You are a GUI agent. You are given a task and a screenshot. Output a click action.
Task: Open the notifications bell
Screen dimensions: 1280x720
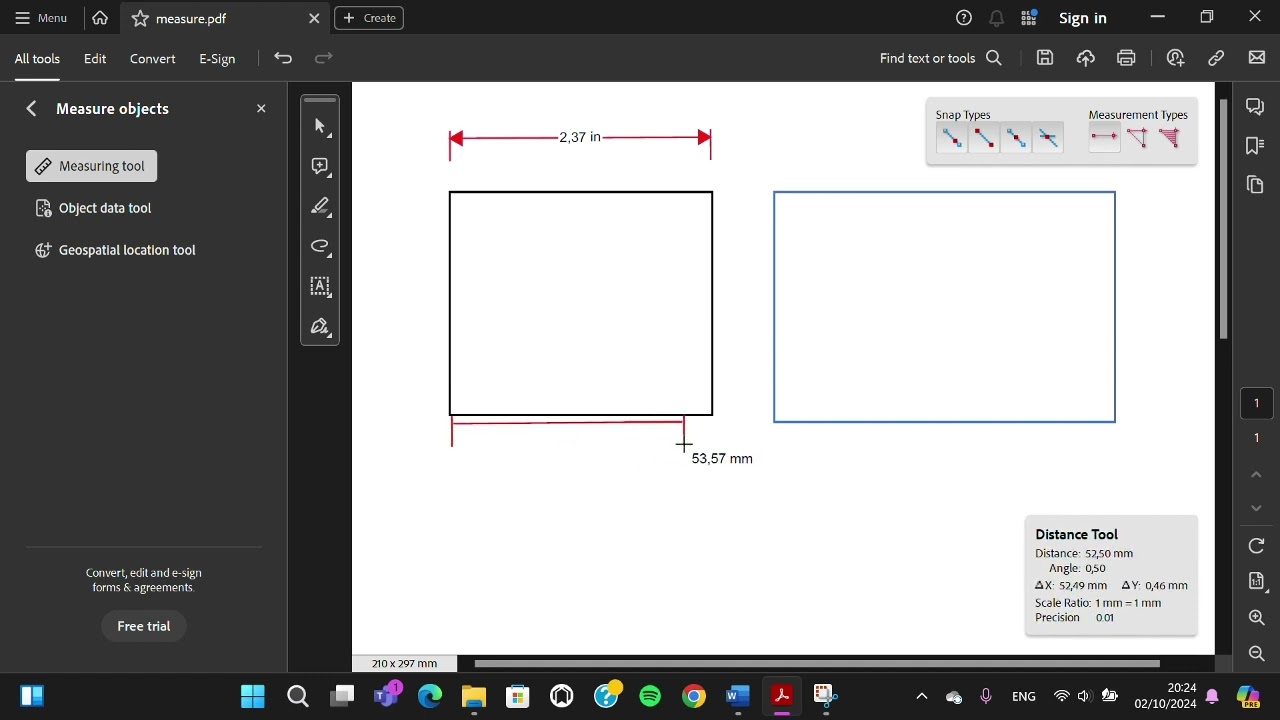pos(997,18)
